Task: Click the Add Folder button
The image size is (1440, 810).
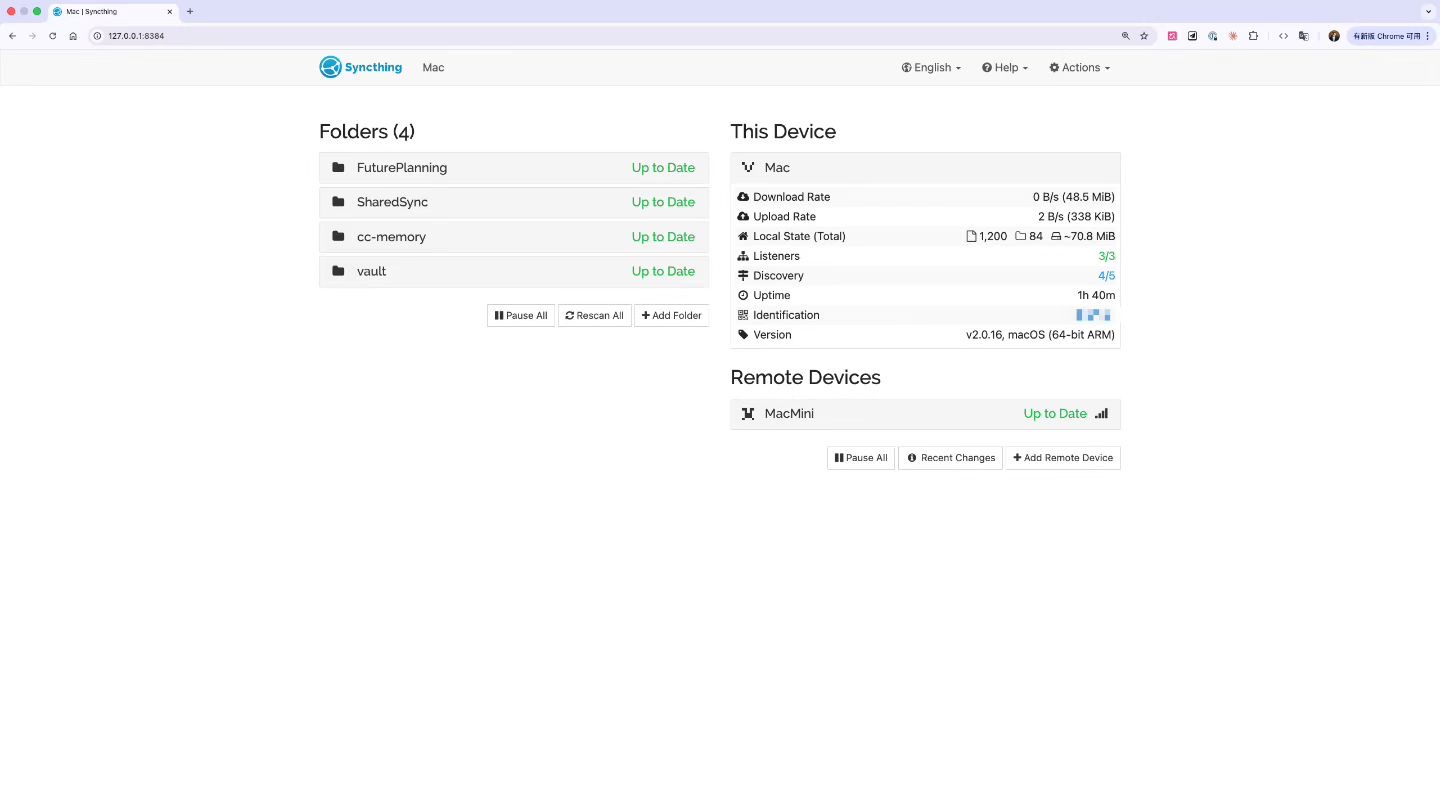Action: 671,316
